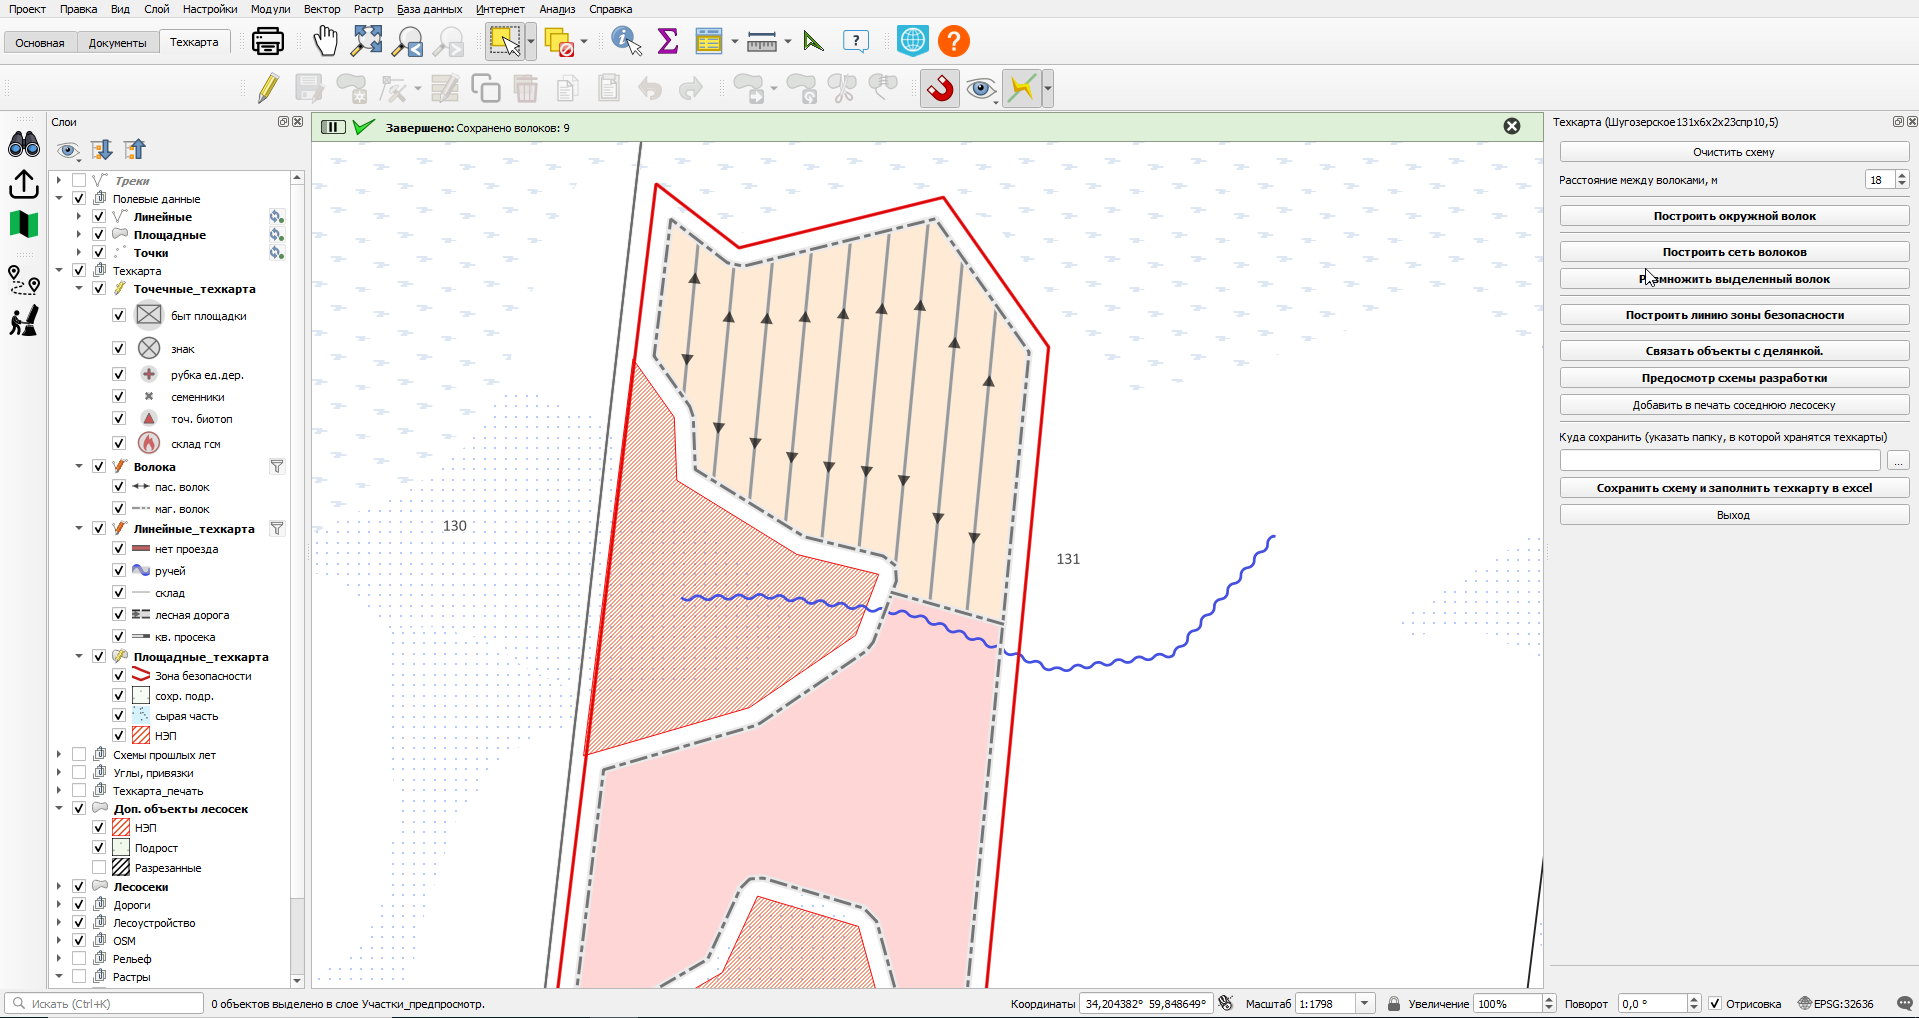The width and height of the screenshot is (1919, 1018).
Task: Increase the distance between волоками spinner
Action: 1902,176
